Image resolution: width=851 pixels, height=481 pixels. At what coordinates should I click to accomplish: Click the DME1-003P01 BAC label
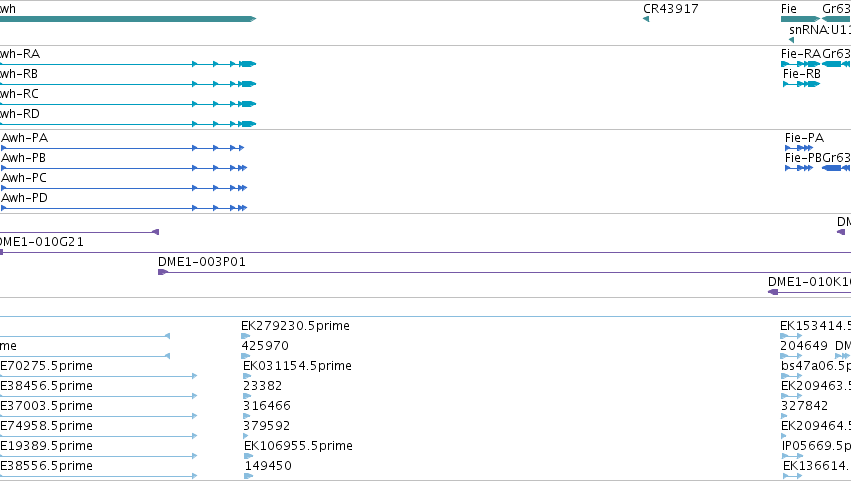[202, 262]
